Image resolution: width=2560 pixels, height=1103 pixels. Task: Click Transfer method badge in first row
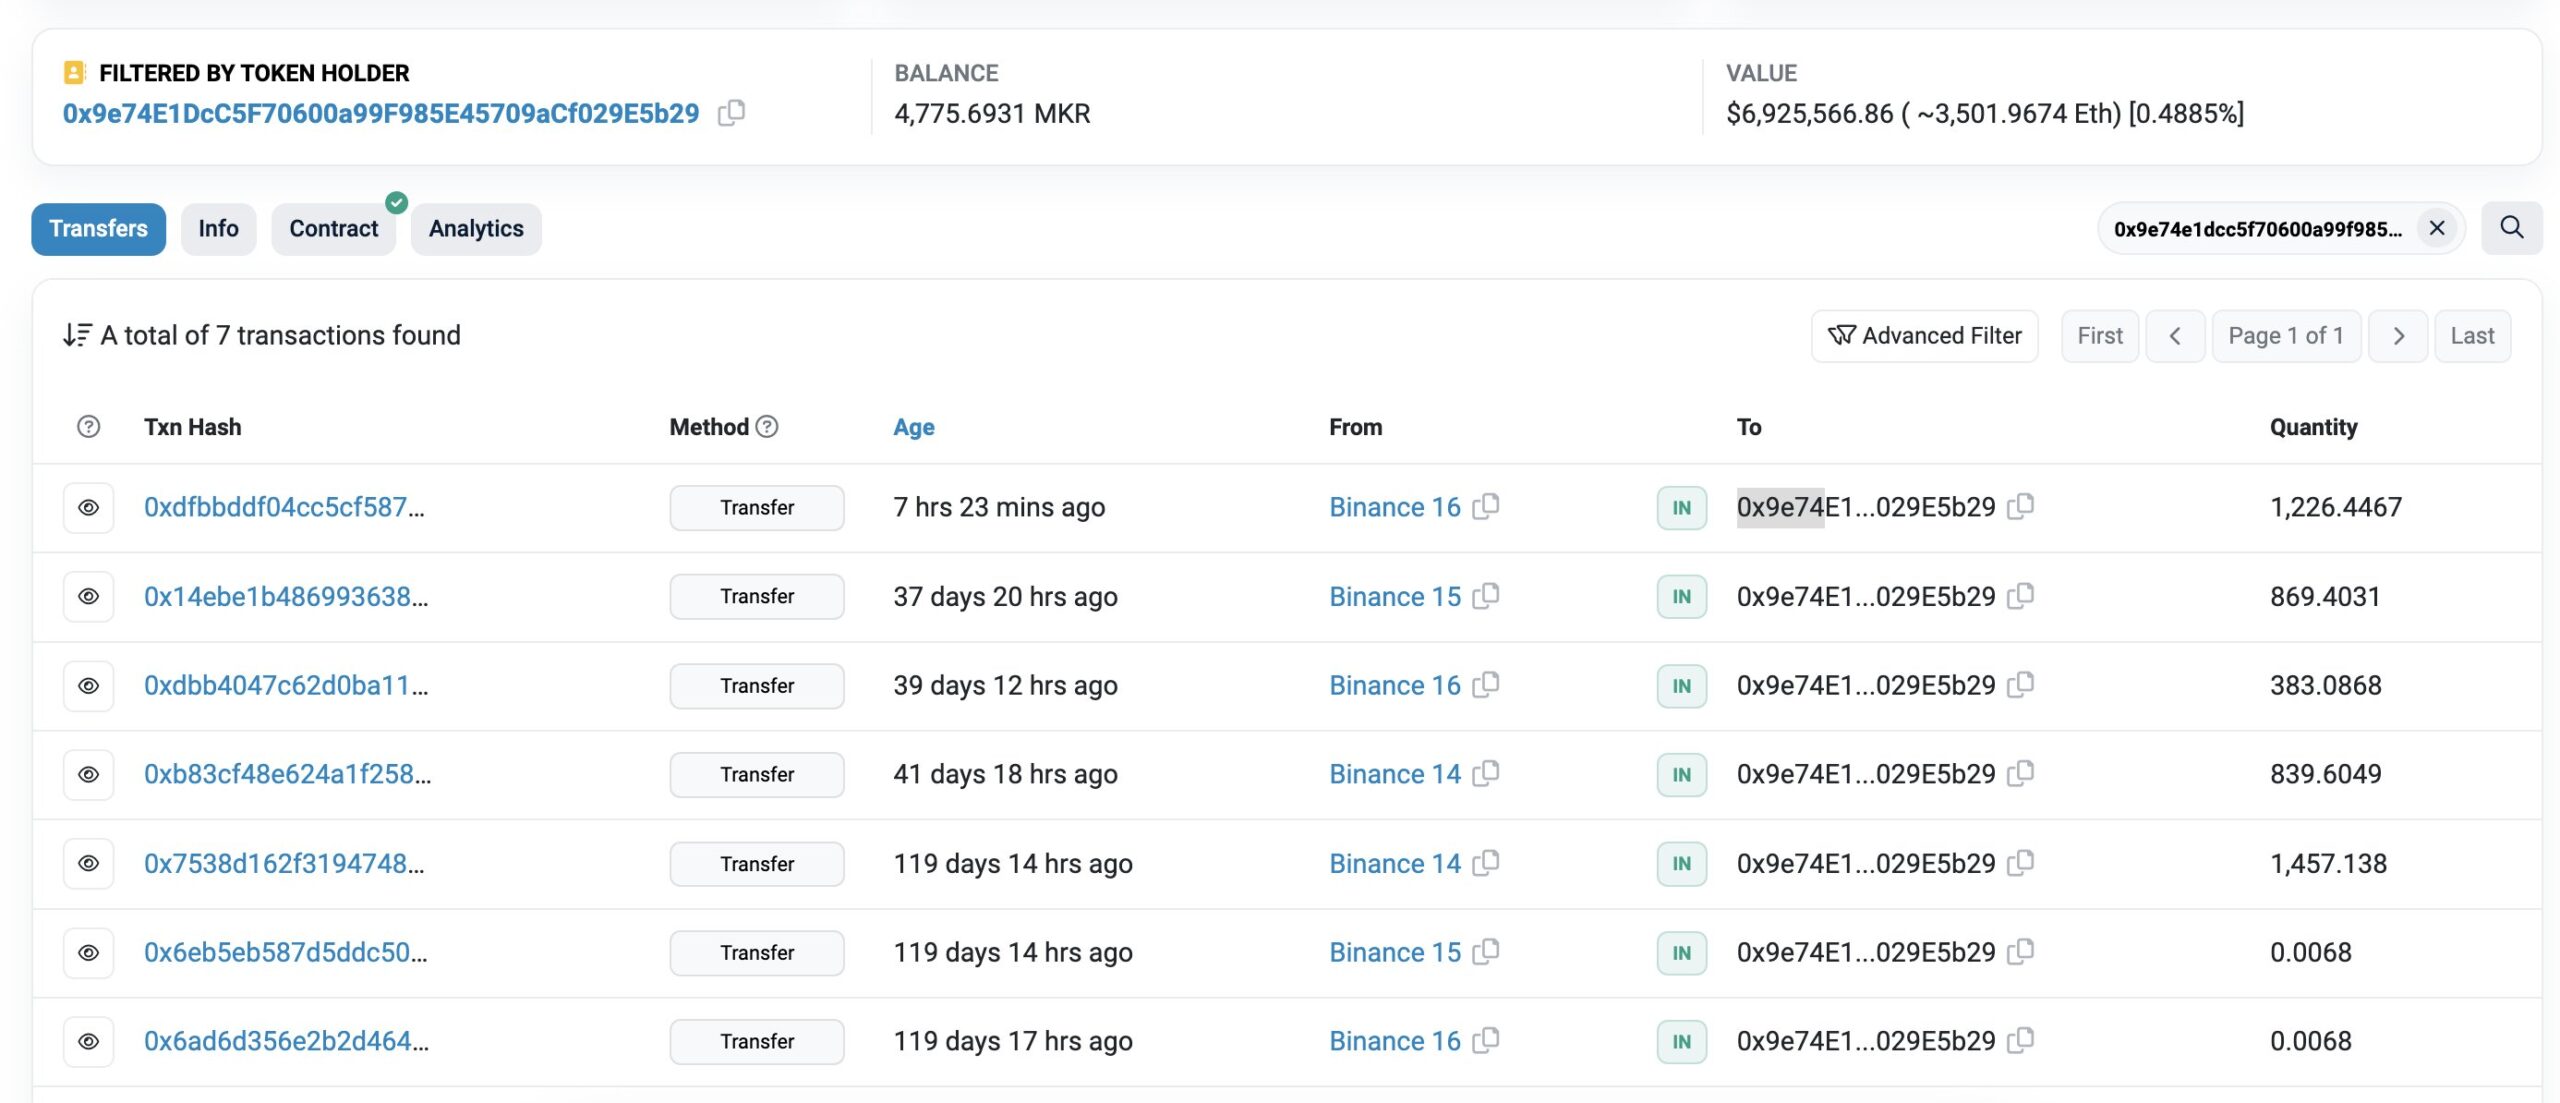757,508
